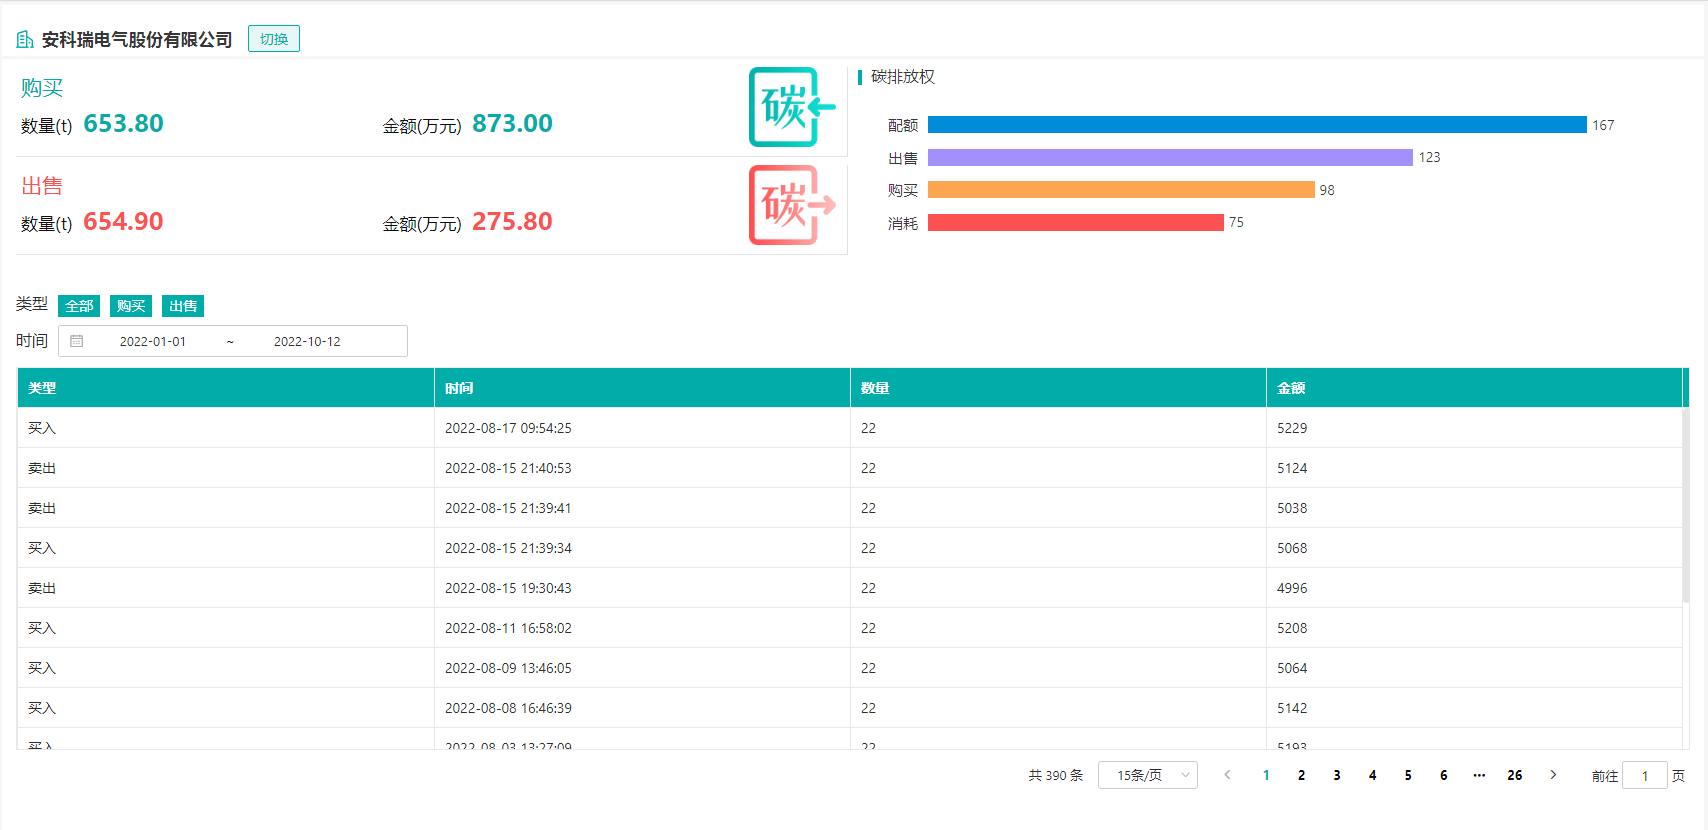Select the 全部 type filter
Viewport: 1708px width, 830px height.
(x=79, y=306)
